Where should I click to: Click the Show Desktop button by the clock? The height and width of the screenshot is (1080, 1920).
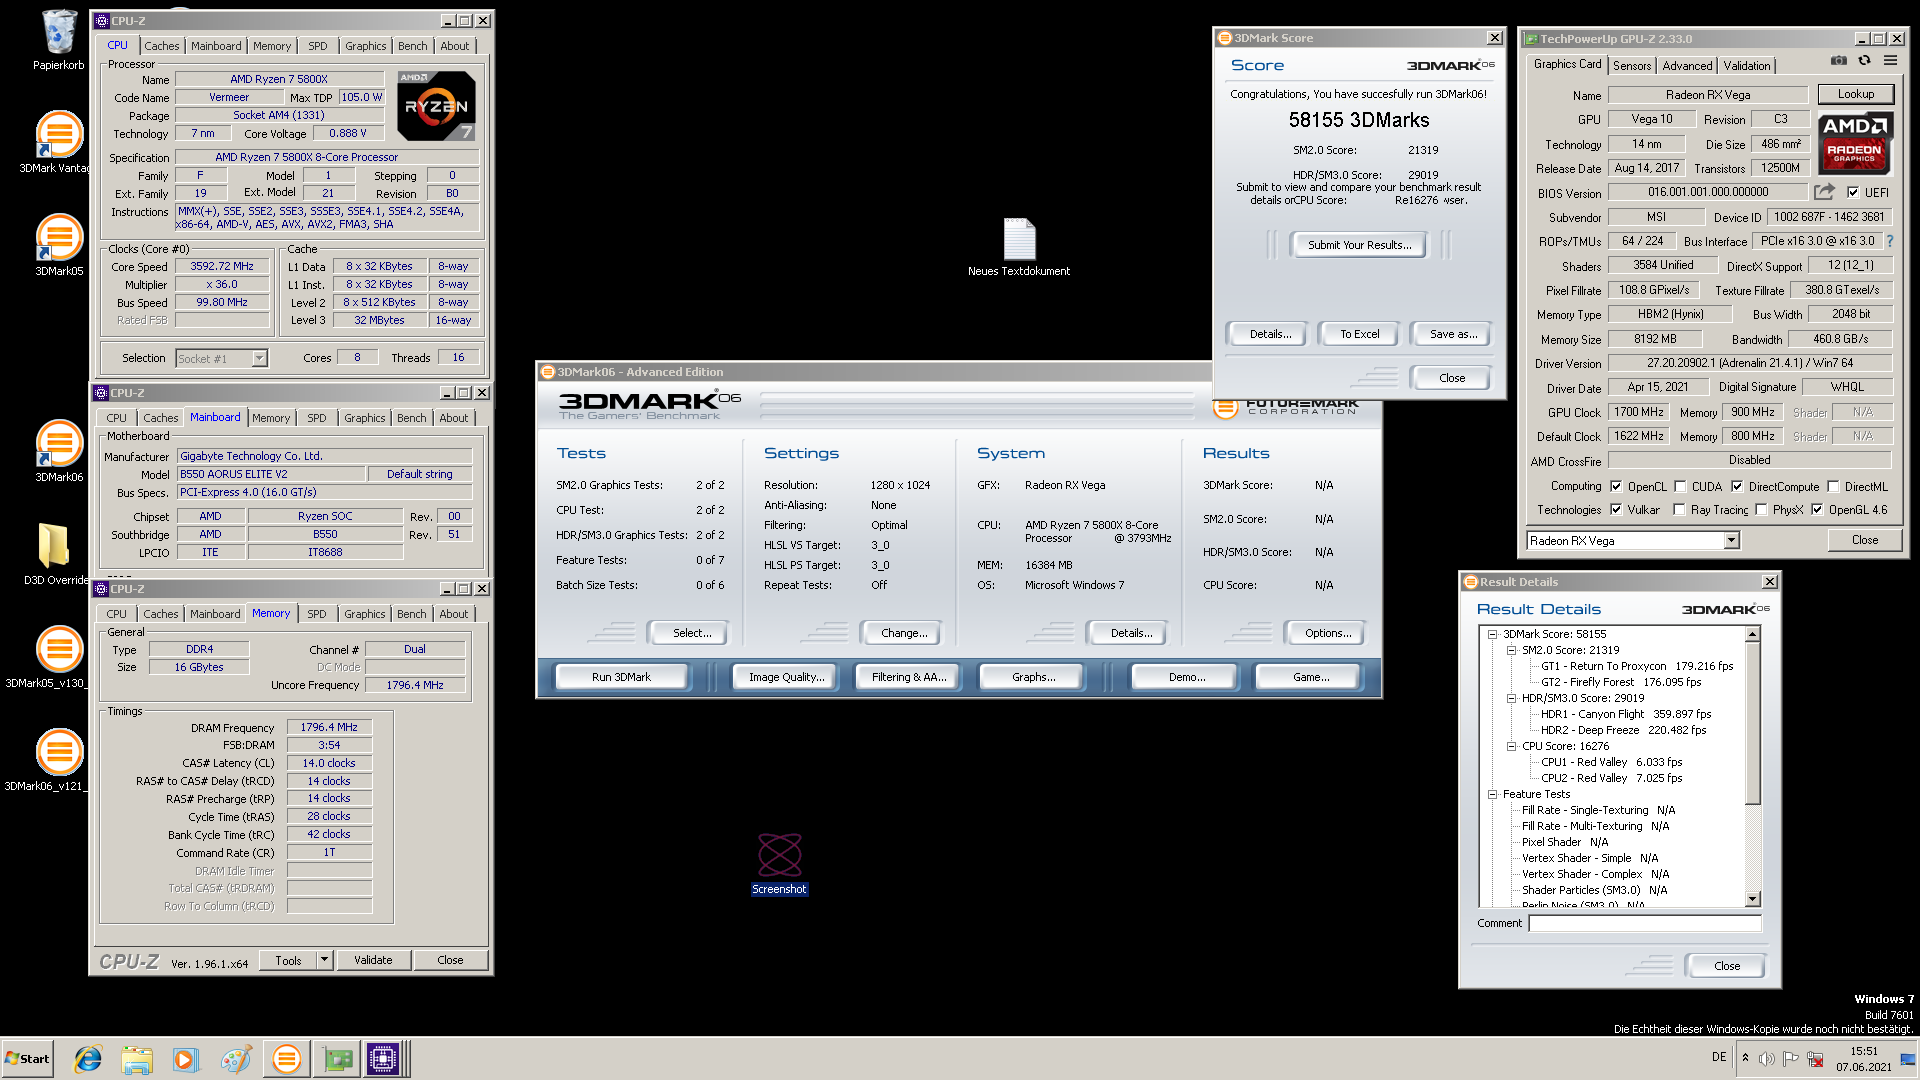pyautogui.click(x=1908, y=1059)
